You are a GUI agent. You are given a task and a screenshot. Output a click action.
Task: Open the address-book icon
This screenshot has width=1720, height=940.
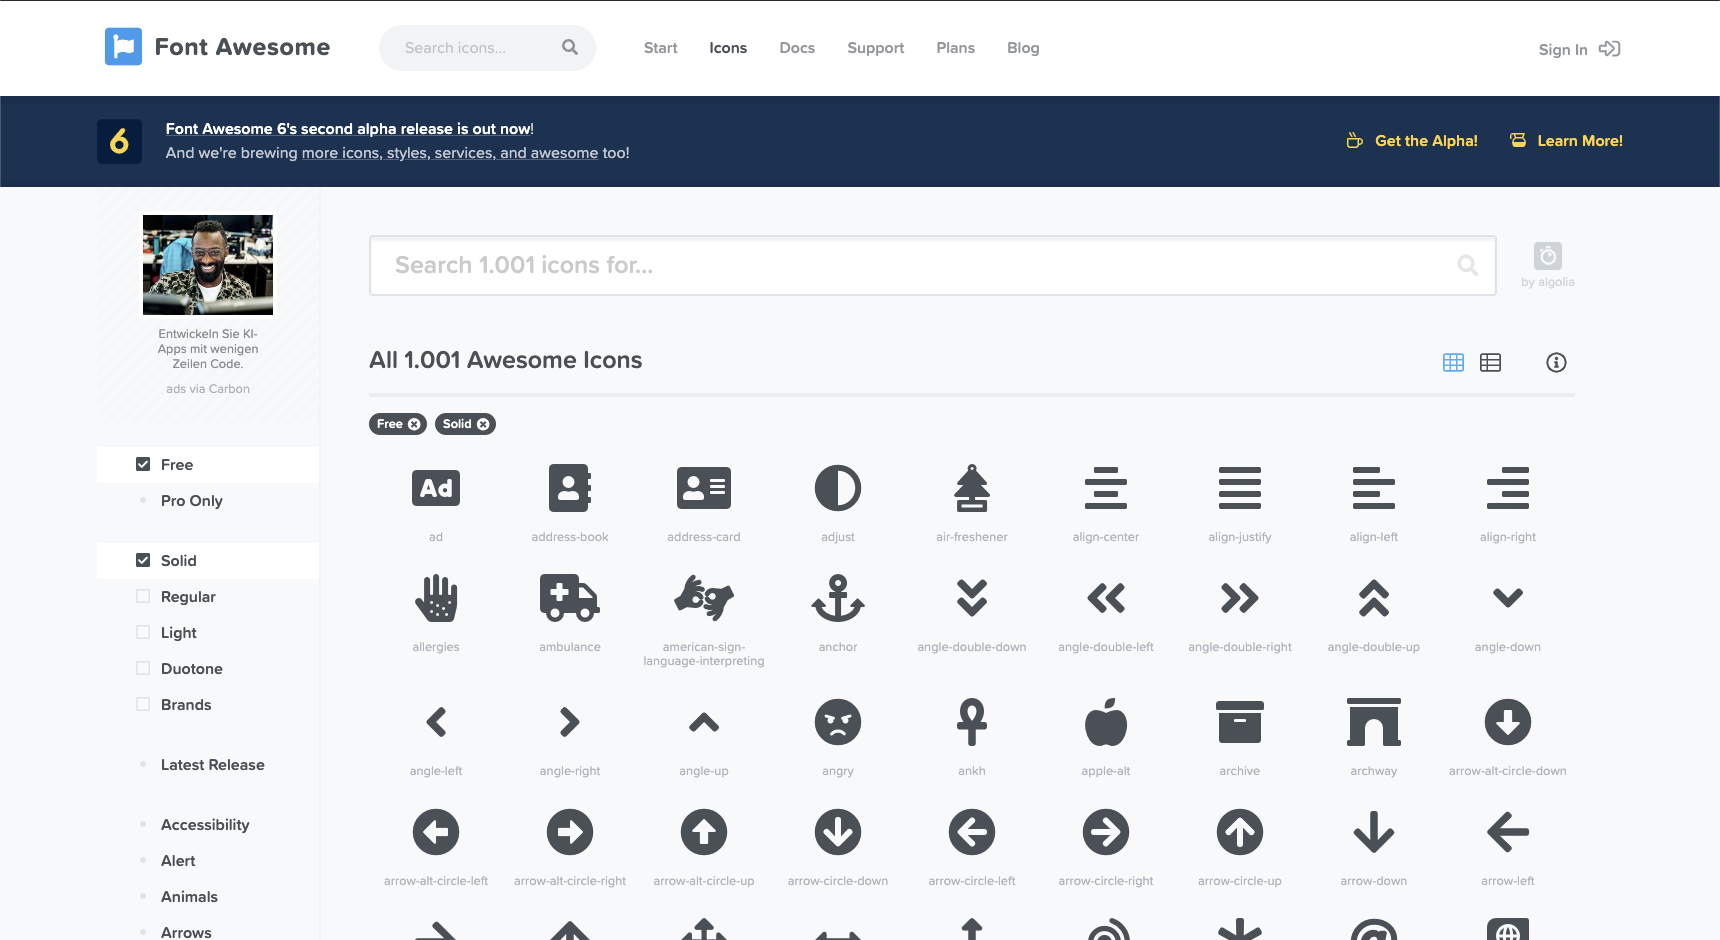tap(570, 488)
